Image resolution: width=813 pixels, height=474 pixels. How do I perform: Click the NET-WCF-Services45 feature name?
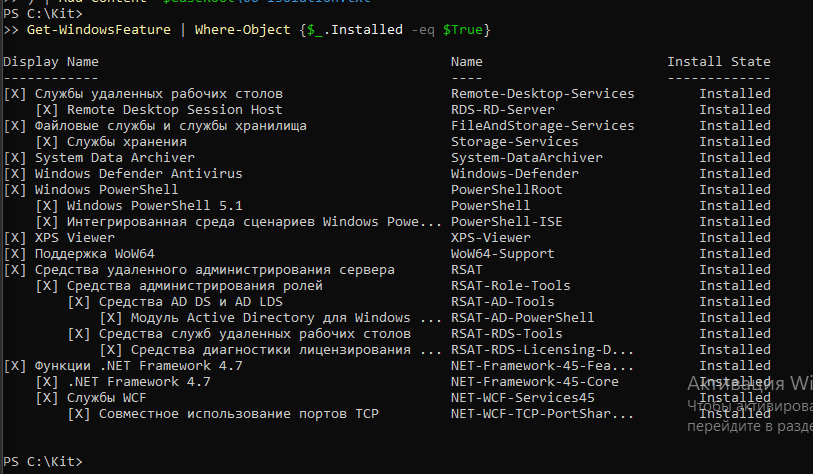coord(523,398)
